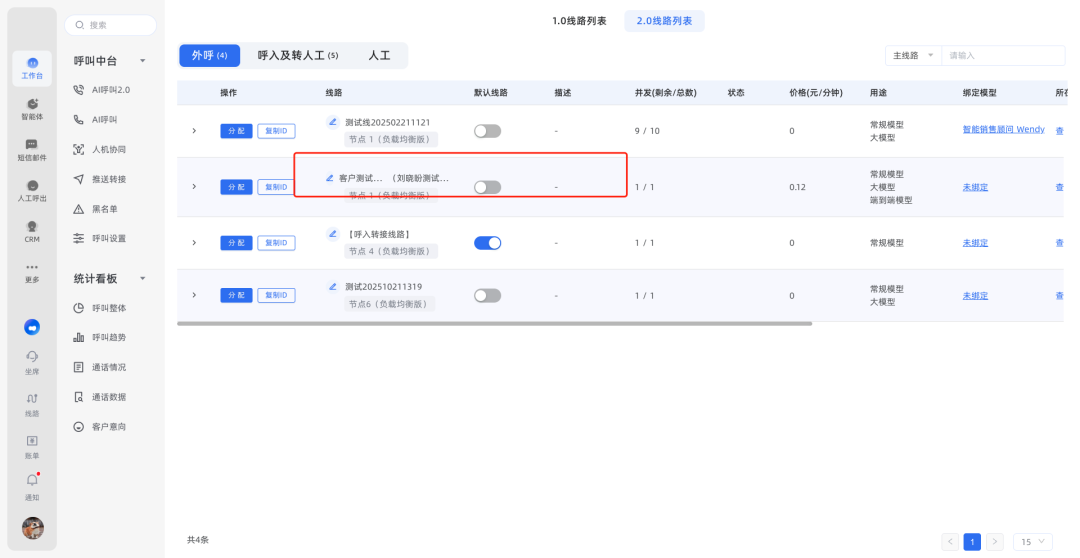Screen dimensions: 1080x558
Task: Switch to the 1.0线路列表 tab
Action: tap(579, 21)
